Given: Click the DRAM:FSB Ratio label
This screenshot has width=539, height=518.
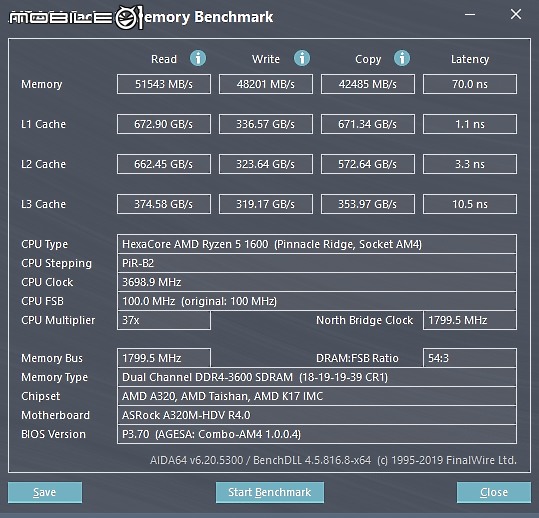Looking at the screenshot, I should pos(357,359).
